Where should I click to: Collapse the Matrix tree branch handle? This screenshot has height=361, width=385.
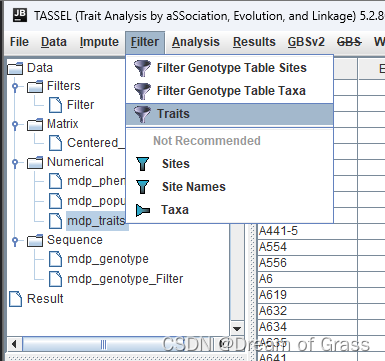15,125
